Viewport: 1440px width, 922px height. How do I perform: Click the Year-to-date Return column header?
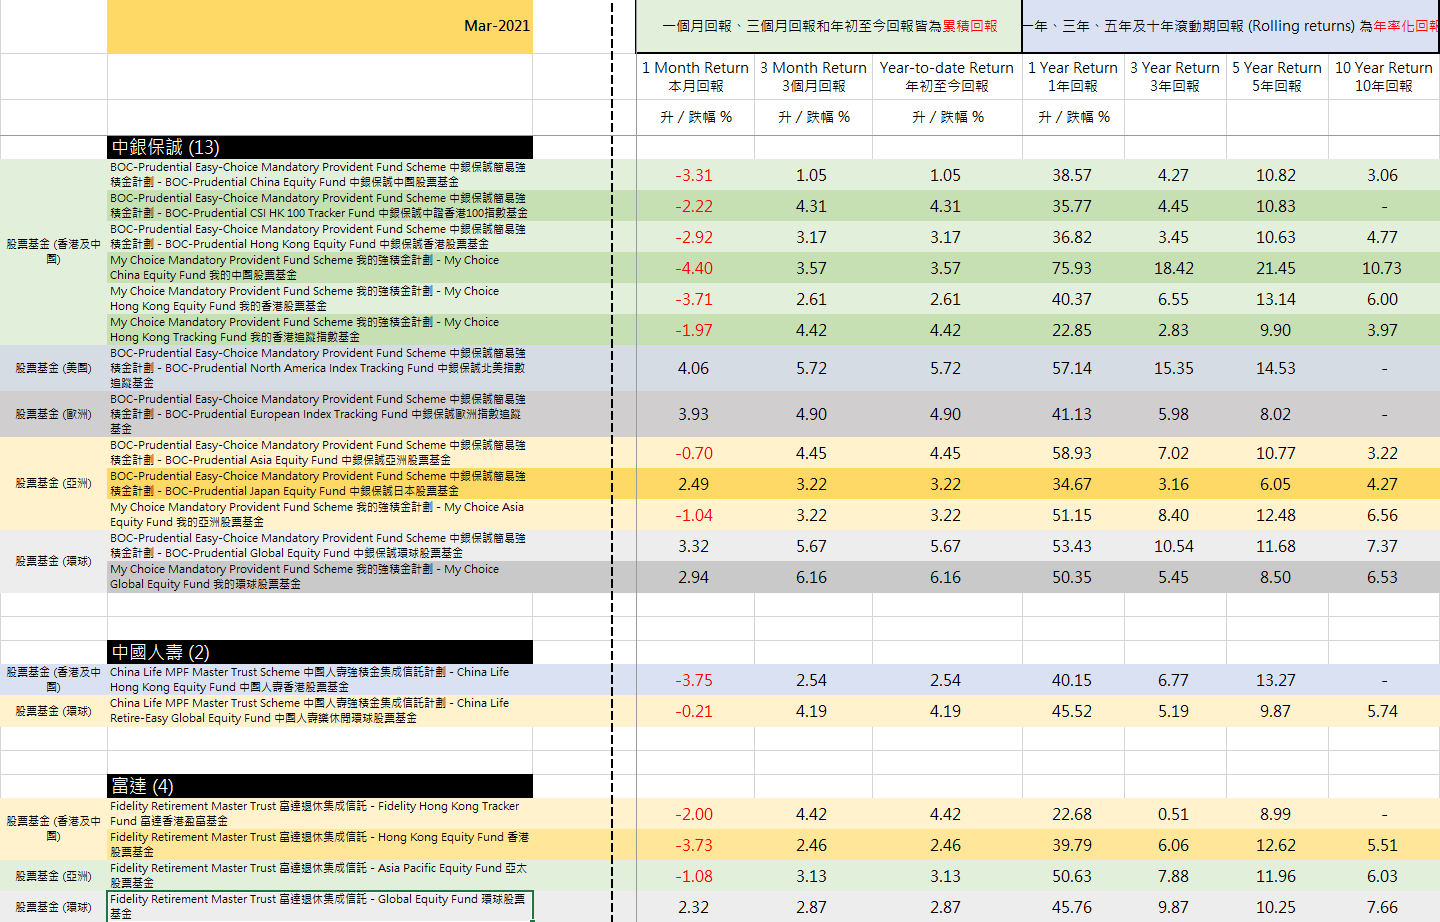pos(947,77)
